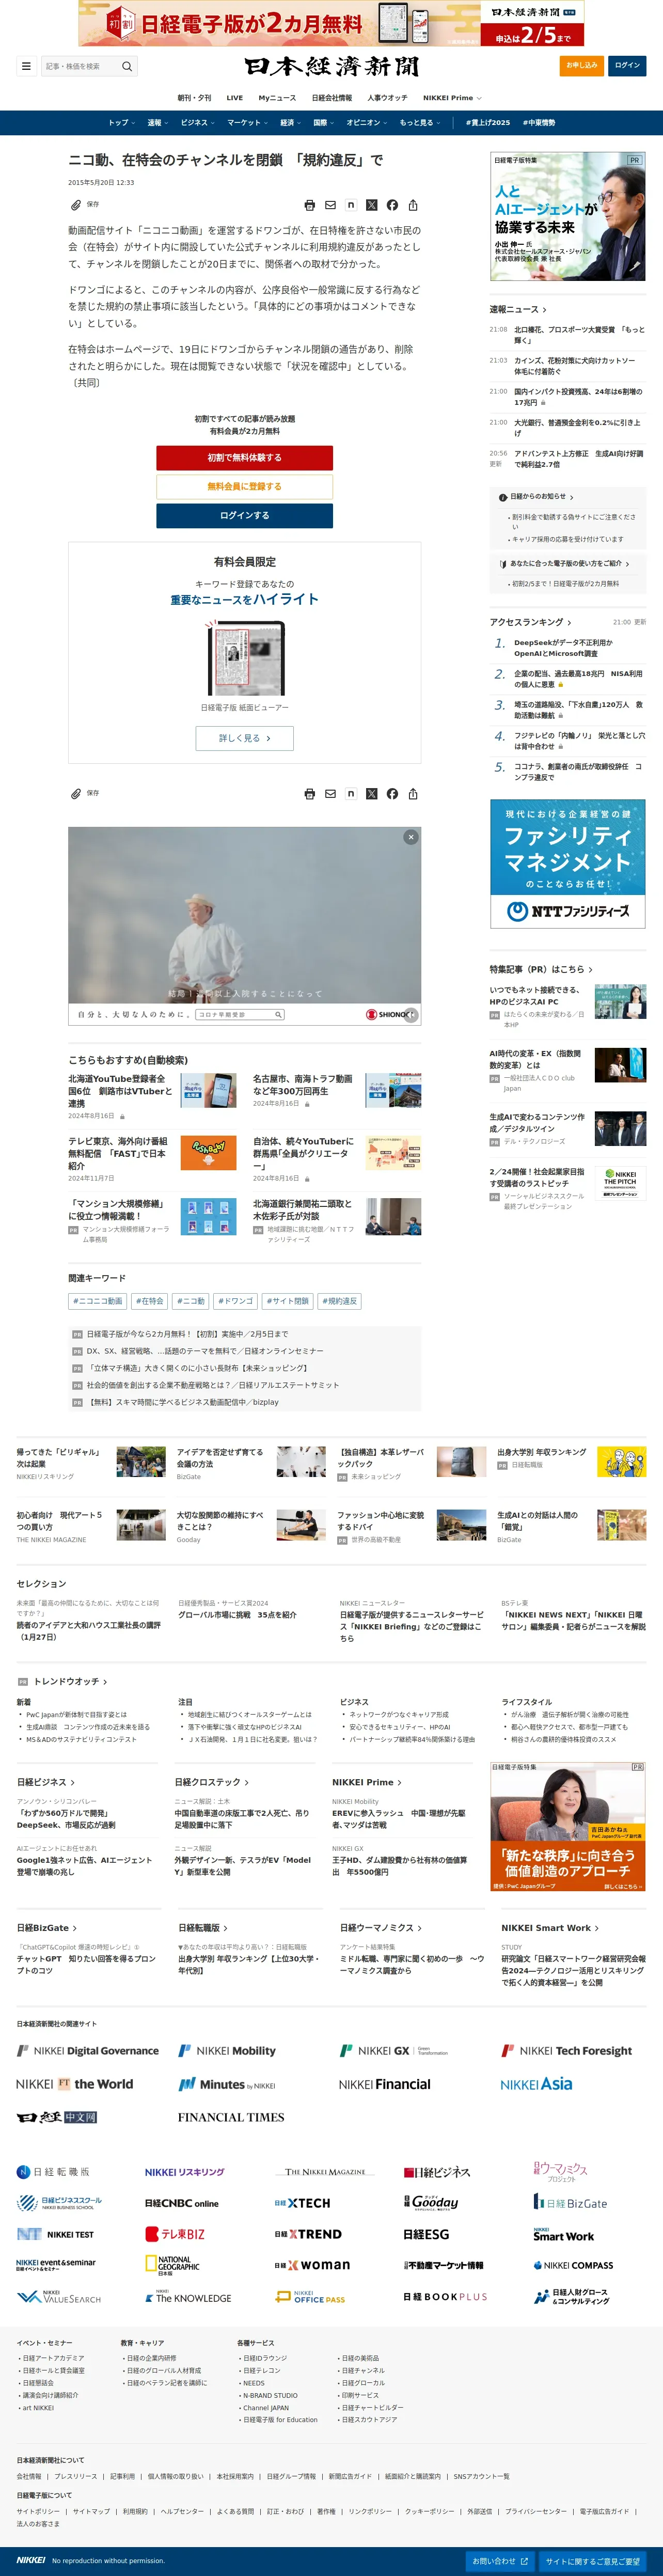Share to note via the 'n' icon under article date
This screenshot has height=2576, width=663.
(351, 205)
